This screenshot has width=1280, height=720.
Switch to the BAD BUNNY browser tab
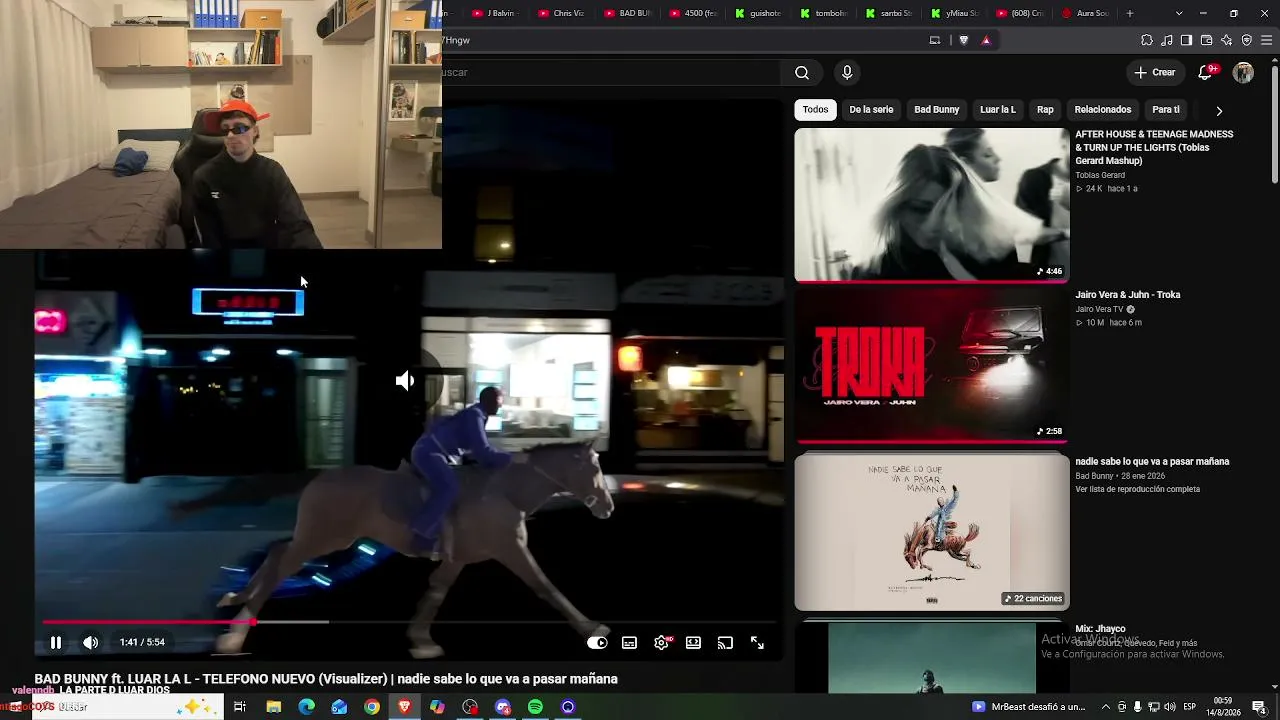point(627,13)
